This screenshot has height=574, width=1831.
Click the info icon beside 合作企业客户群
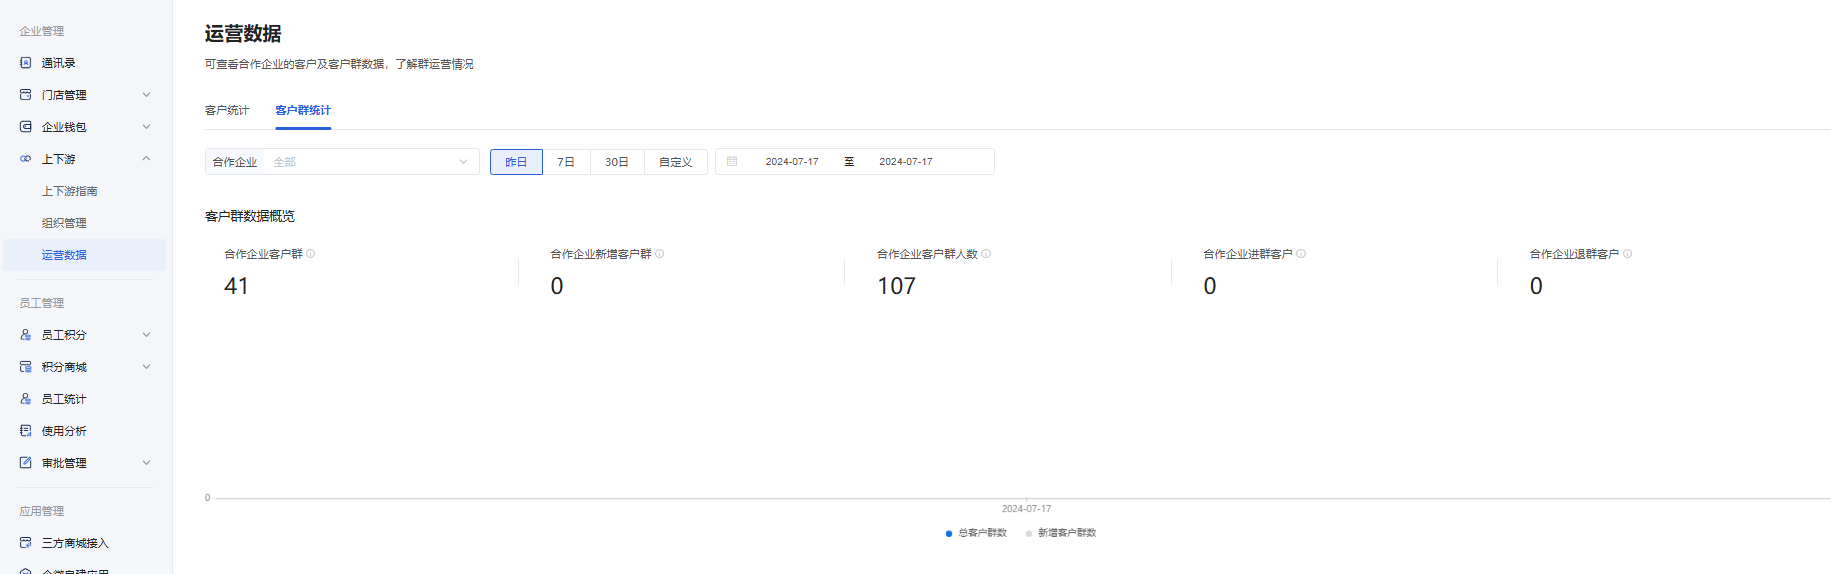[x=311, y=254]
